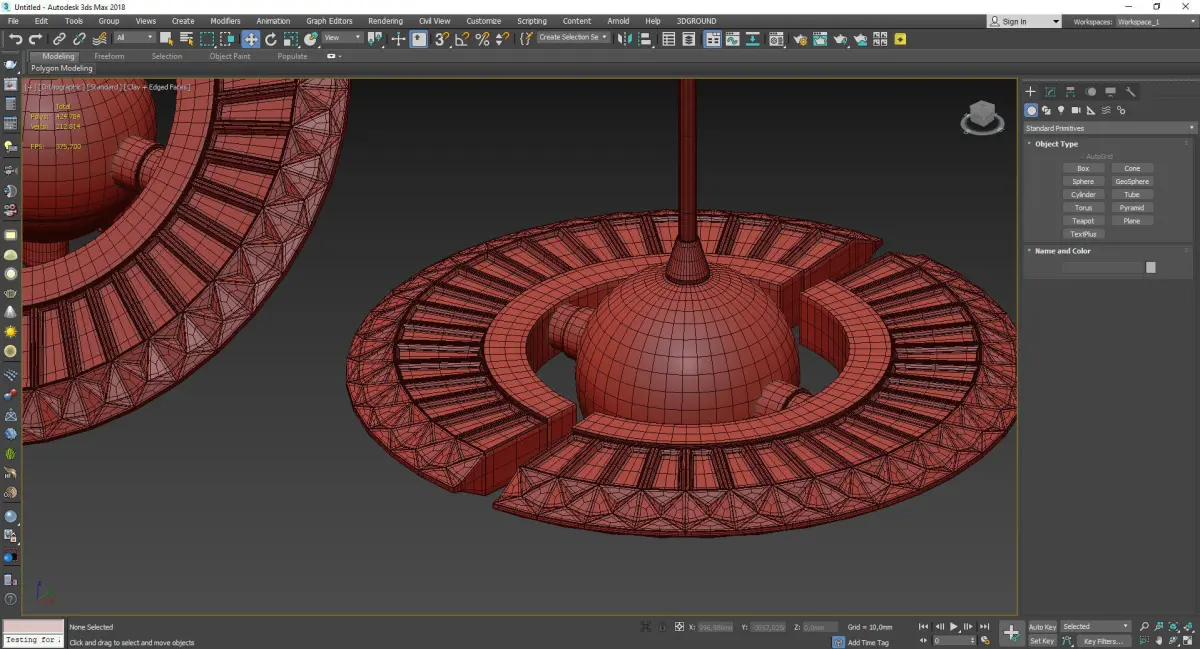Open the Render Setup teapot icon
This screenshot has width=1200, height=649.
pos(800,39)
